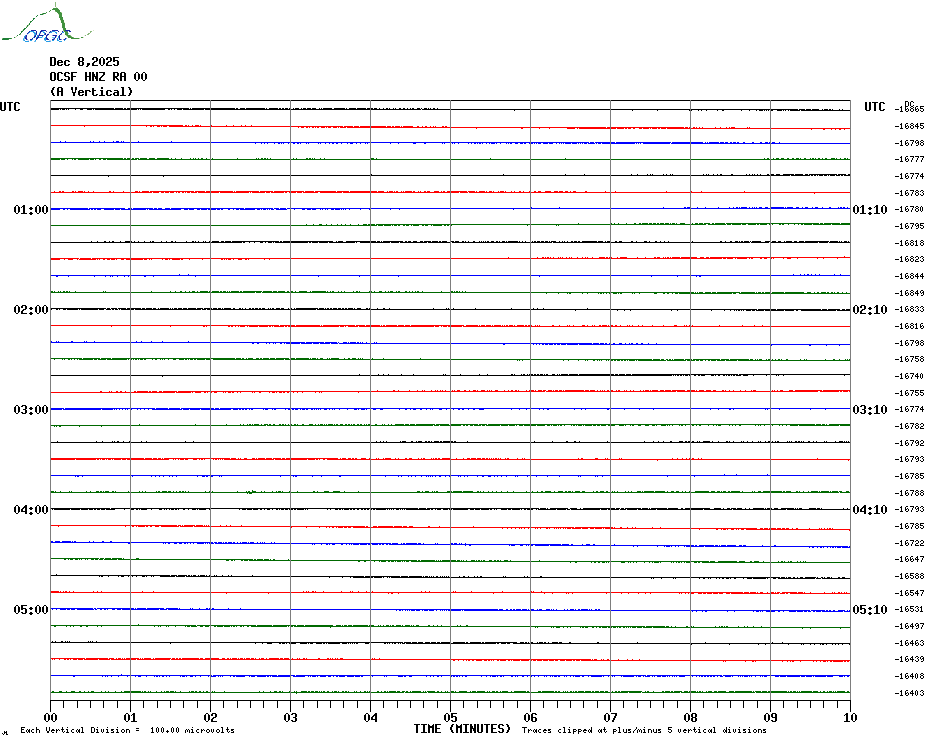930x744 pixels.
Task: Click the 05 minute tick on bottom axis
Action: tap(450, 717)
